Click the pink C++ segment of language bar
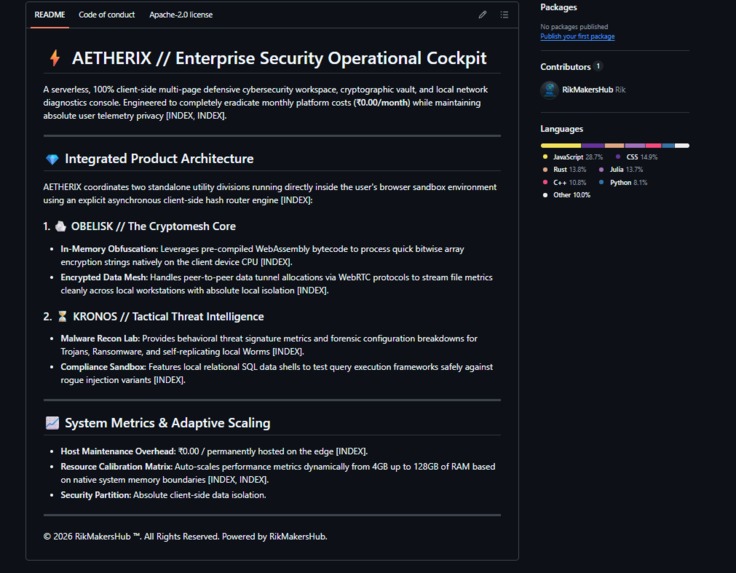Image resolution: width=736 pixels, height=573 pixels. [x=653, y=145]
